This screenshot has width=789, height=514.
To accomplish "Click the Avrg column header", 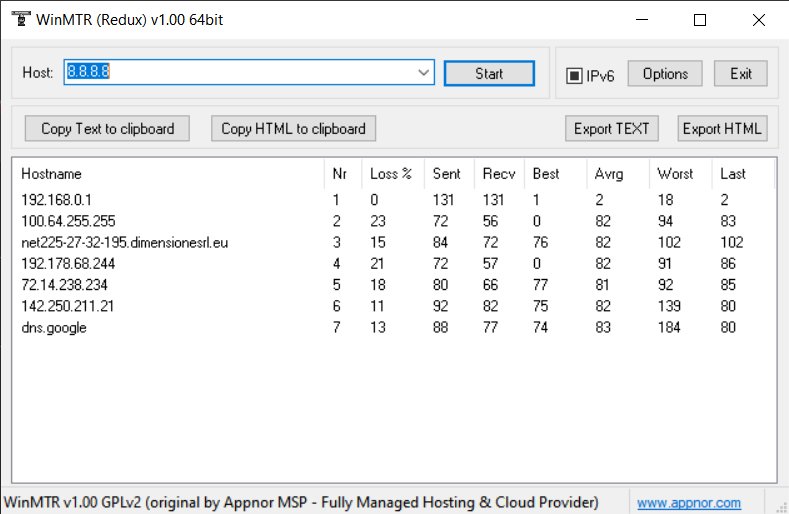I will [x=608, y=174].
